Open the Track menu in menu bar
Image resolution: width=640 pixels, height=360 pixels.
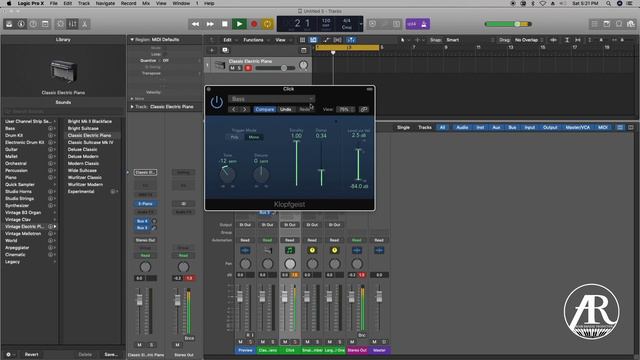click(84, 3)
